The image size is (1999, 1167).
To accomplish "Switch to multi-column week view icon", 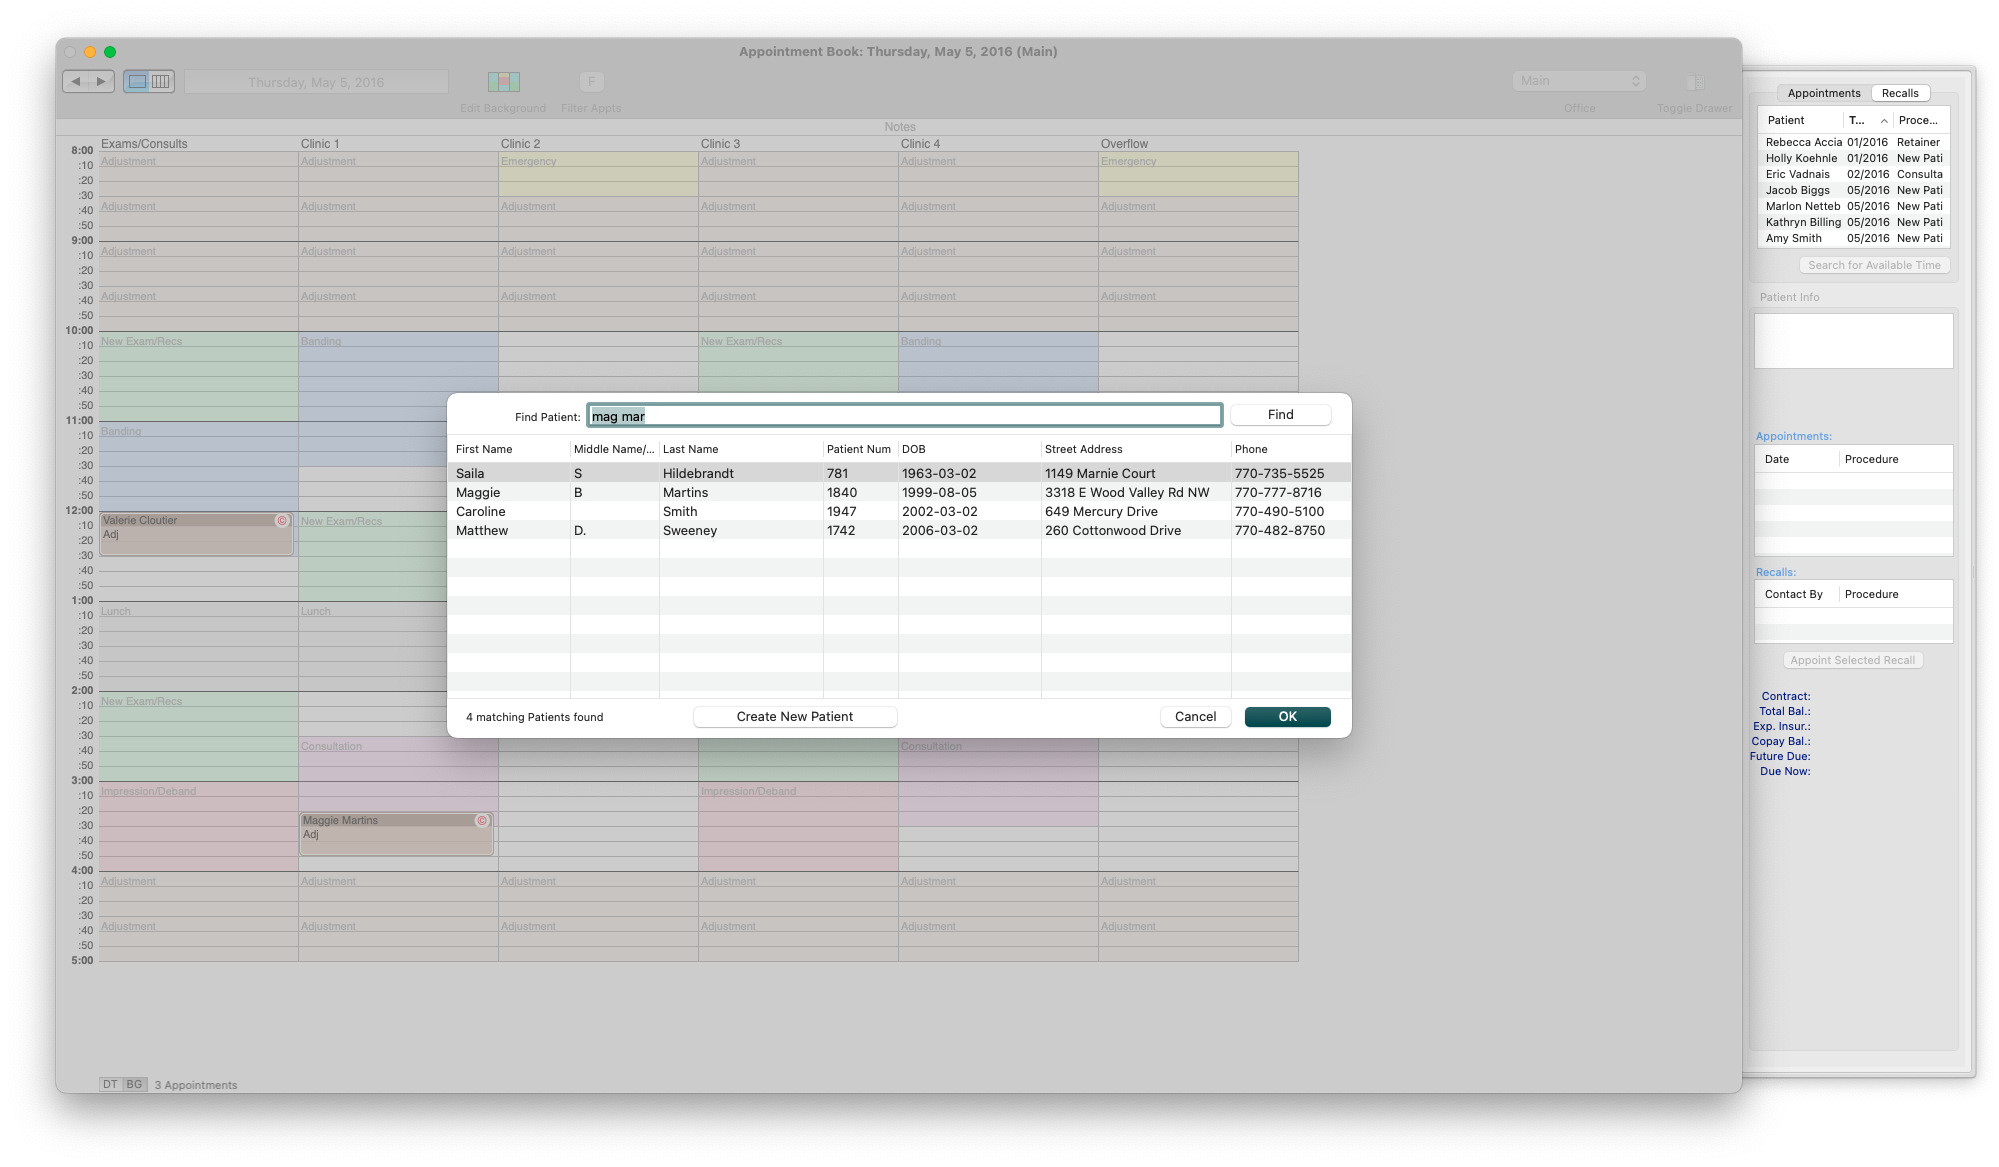I will (x=161, y=82).
